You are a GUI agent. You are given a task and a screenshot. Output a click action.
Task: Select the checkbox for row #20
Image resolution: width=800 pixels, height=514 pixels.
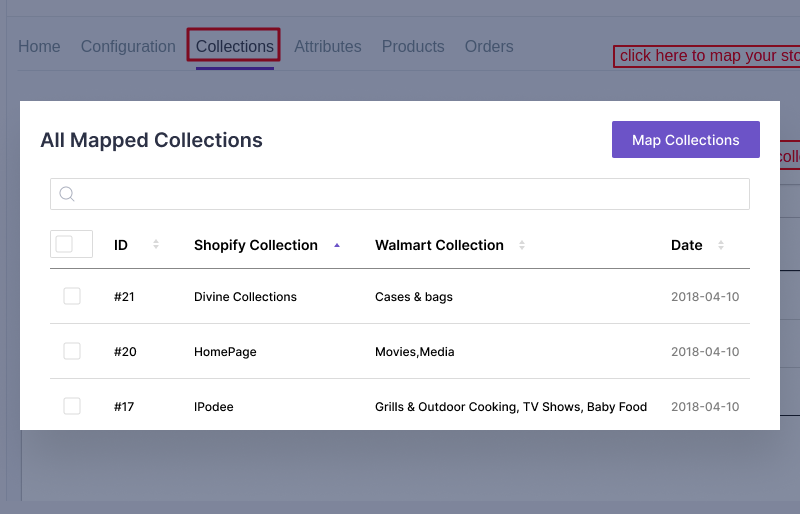[72, 351]
